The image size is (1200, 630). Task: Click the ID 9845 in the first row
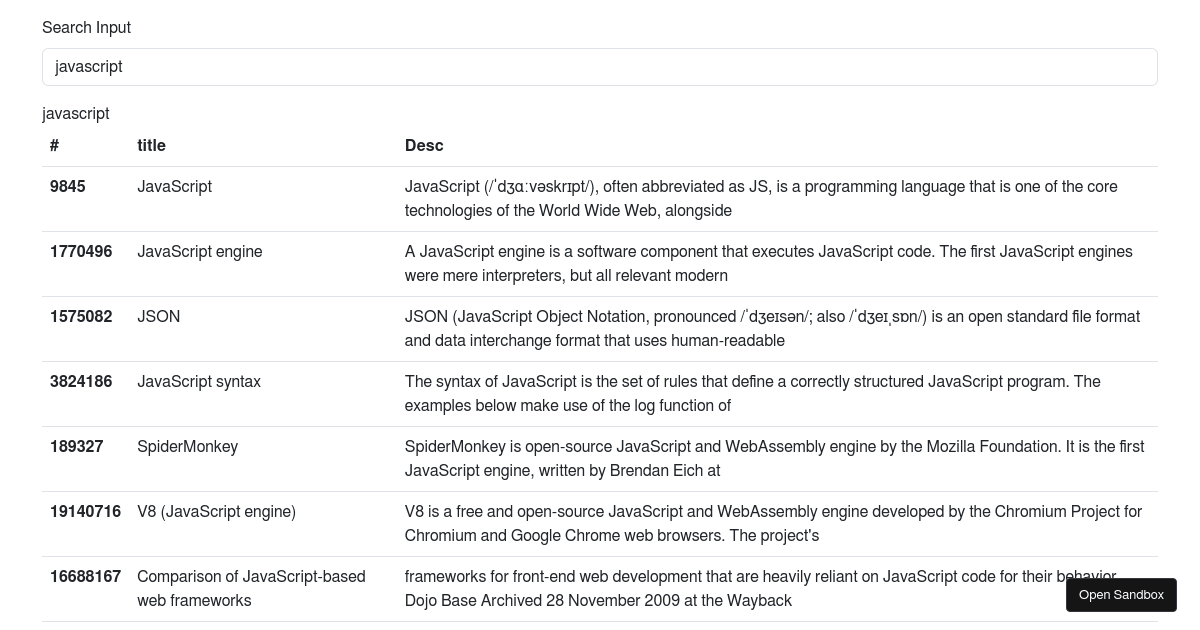pos(67,187)
